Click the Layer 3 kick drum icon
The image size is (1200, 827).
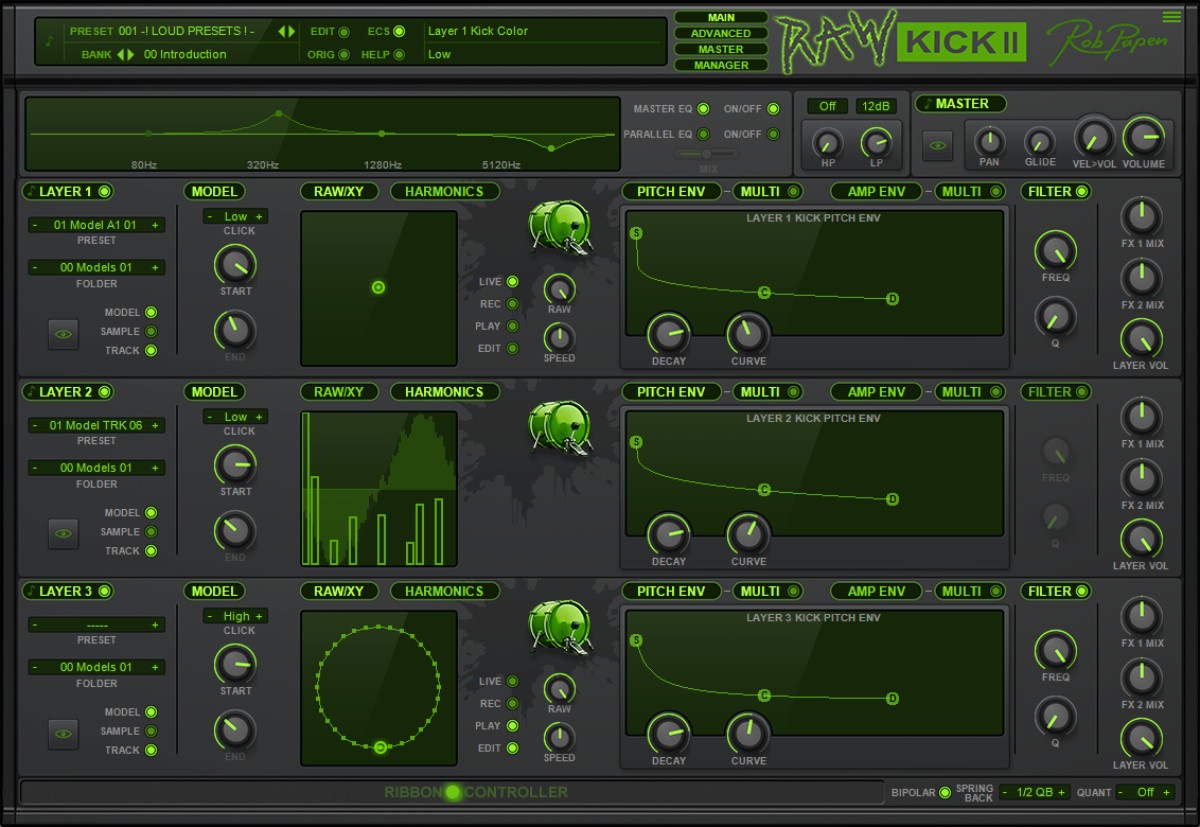click(x=561, y=626)
